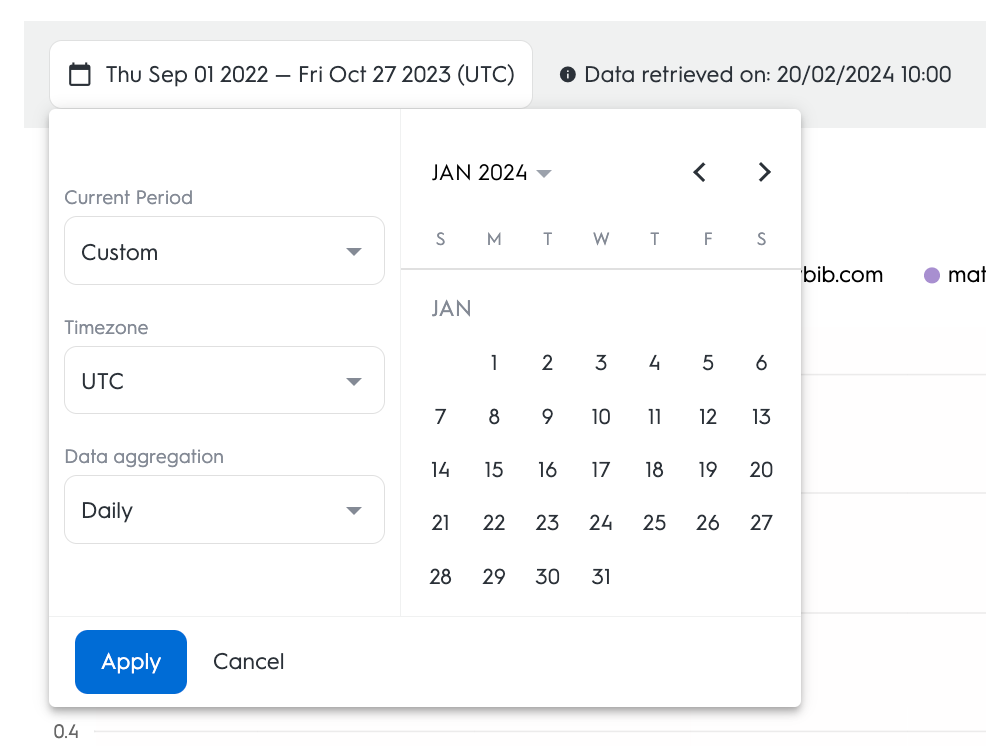The image size is (986, 746).
Task: Click January 20 in calendar grid
Action: click(761, 470)
